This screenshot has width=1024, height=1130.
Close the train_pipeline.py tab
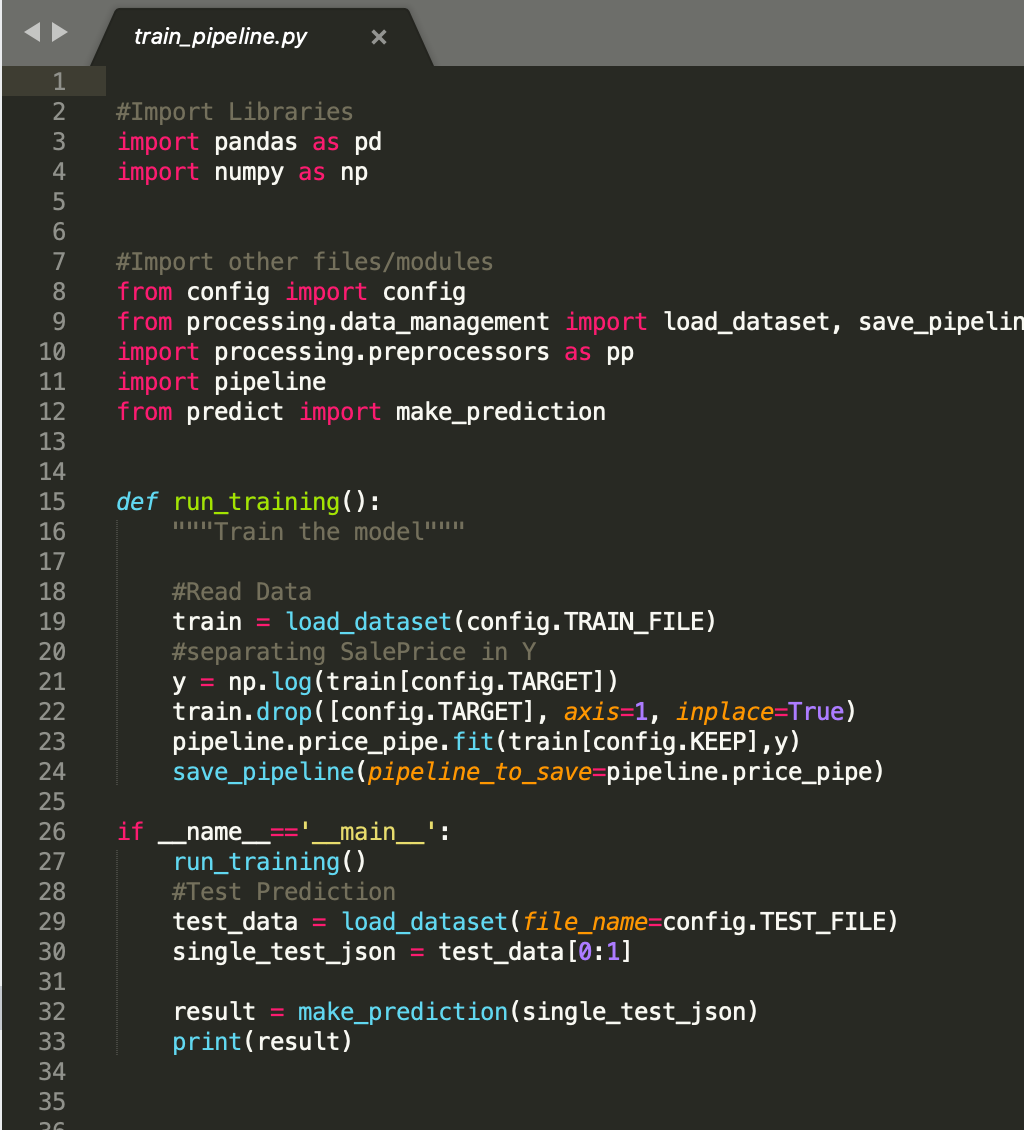tap(378, 36)
